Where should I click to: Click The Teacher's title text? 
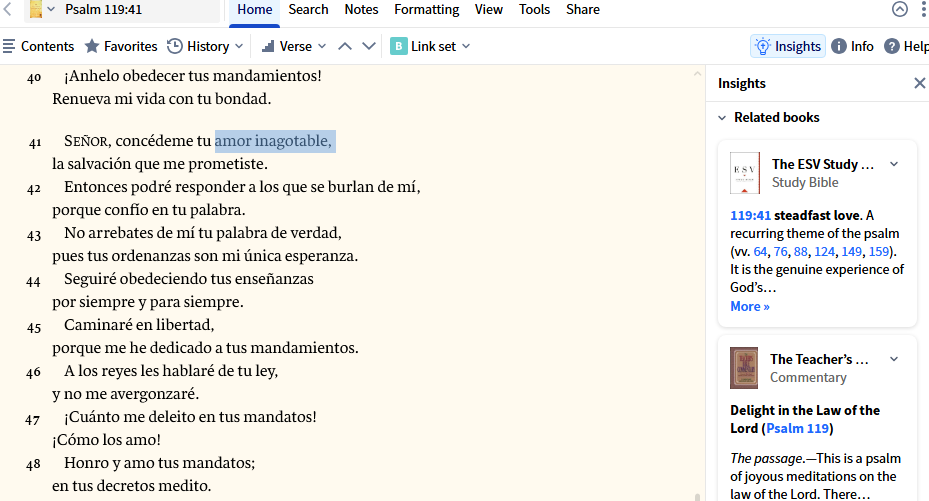pyautogui.click(x=819, y=359)
